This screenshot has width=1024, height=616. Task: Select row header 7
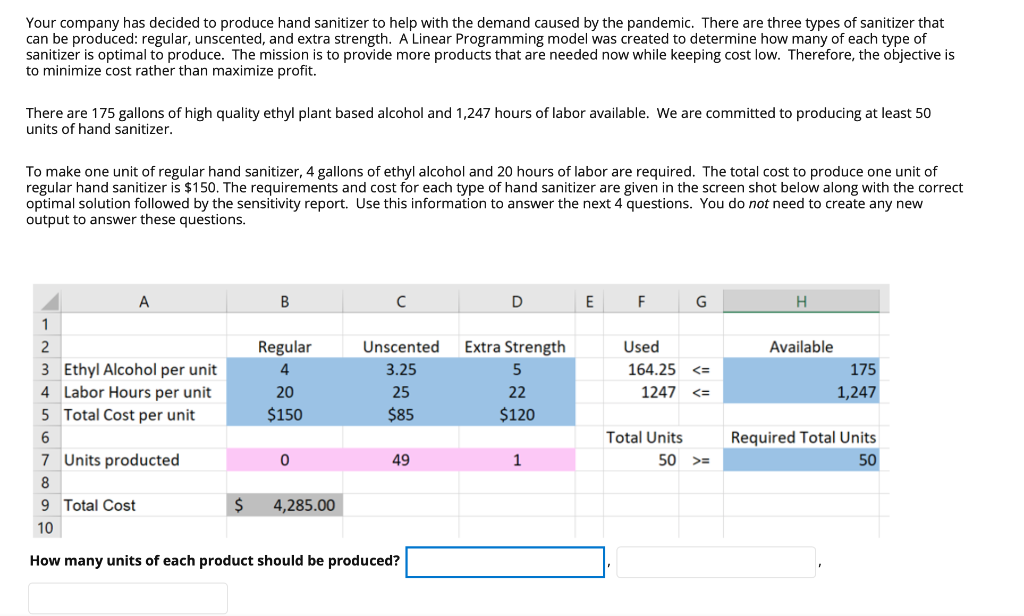point(47,459)
